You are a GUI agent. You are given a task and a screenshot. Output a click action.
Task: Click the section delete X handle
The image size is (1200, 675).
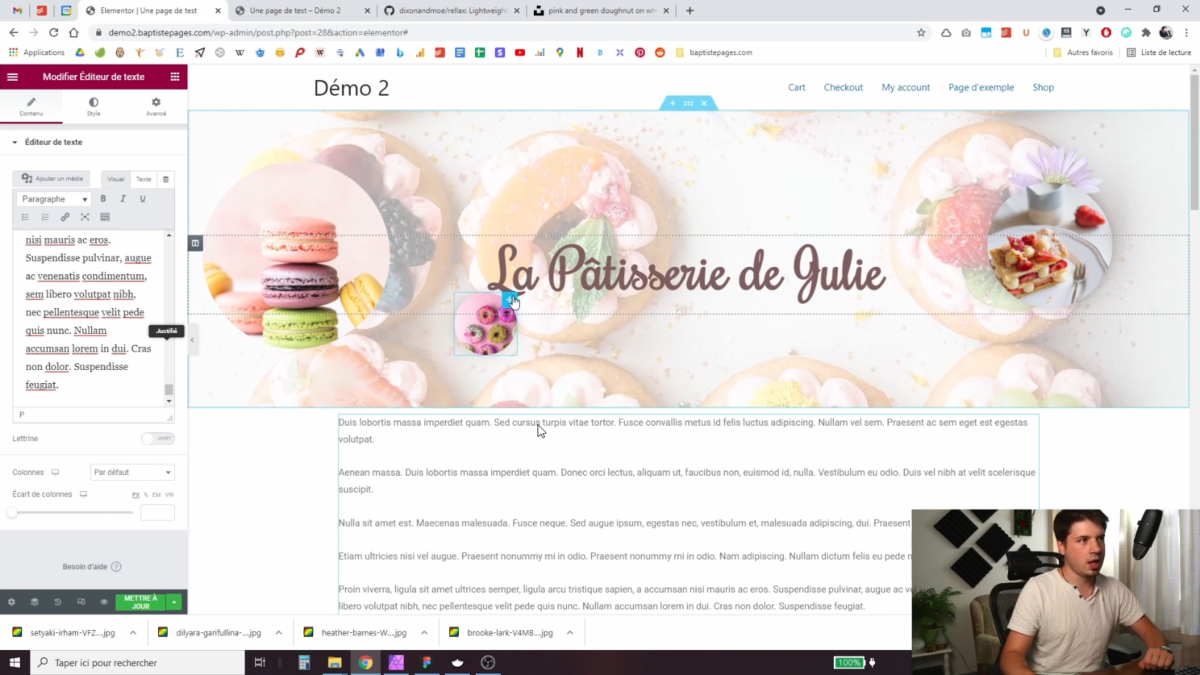[704, 103]
